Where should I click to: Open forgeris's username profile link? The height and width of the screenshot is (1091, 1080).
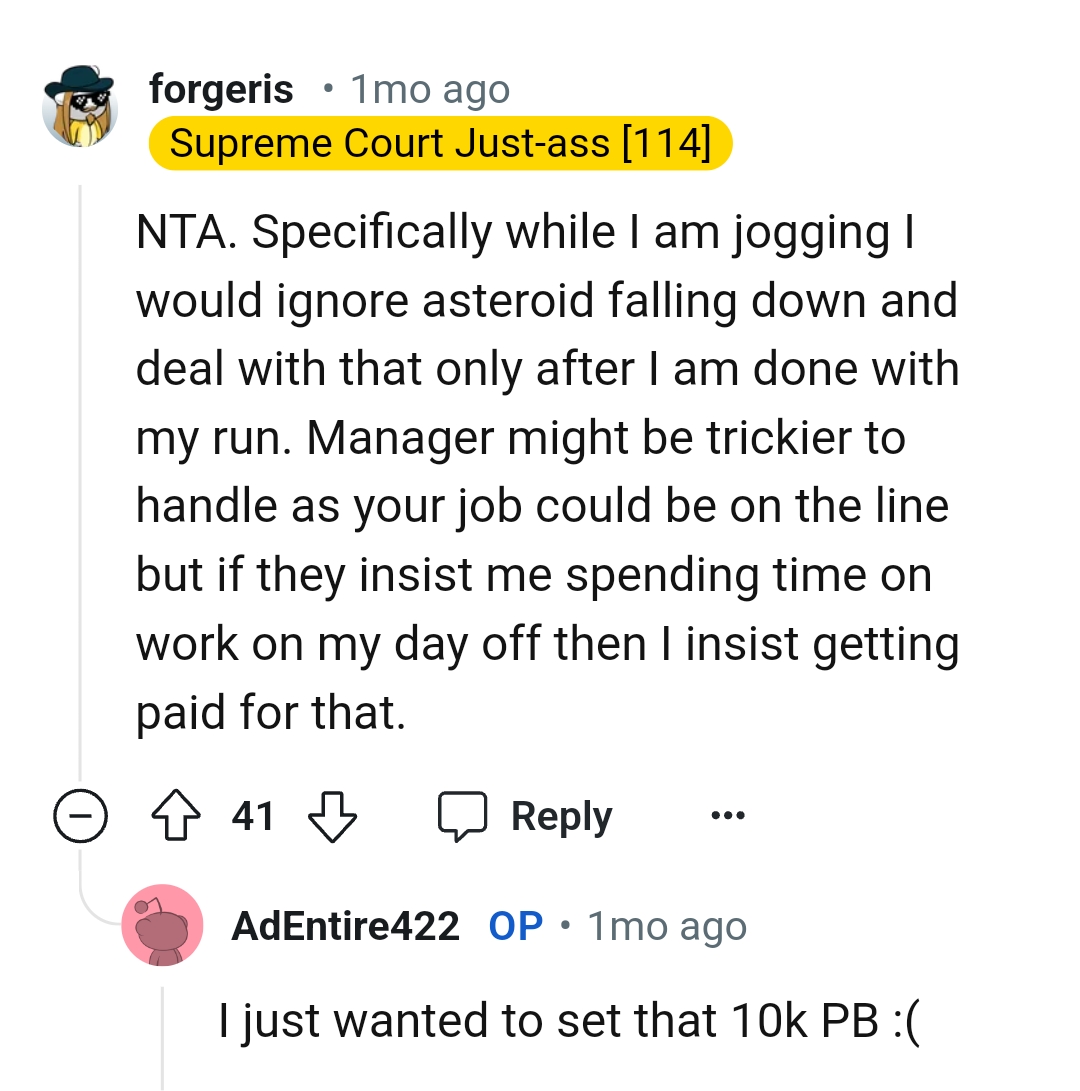221,88
